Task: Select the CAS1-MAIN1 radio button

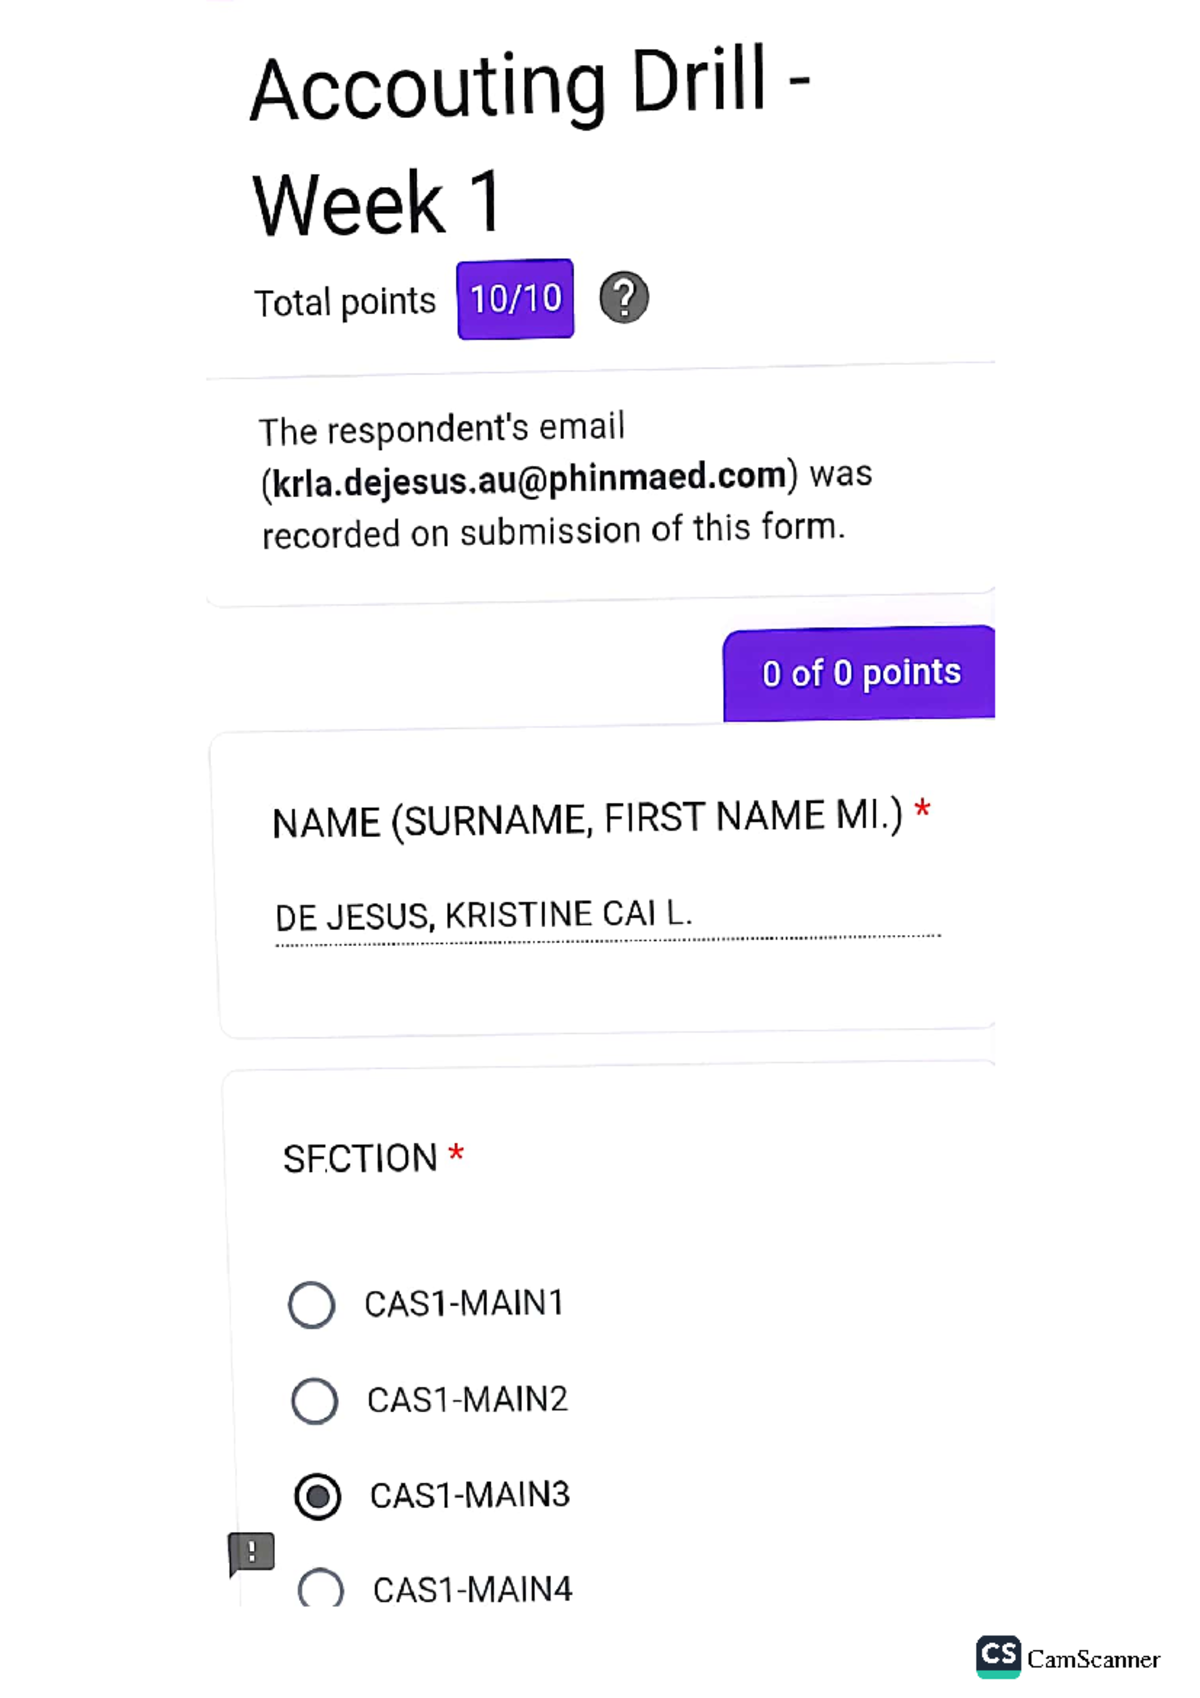Action: [x=312, y=1305]
